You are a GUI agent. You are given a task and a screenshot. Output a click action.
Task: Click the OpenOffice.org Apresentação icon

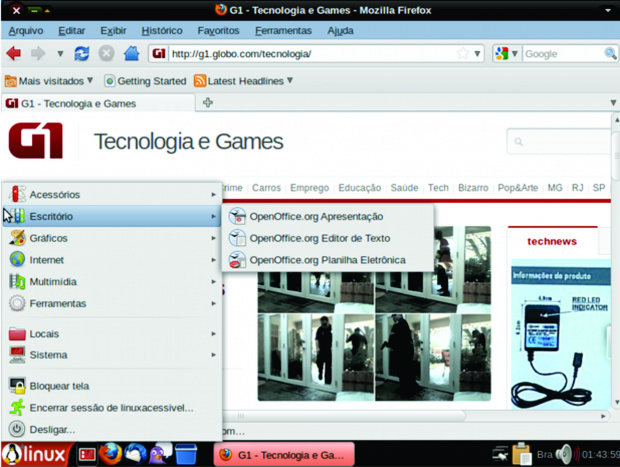click(237, 216)
